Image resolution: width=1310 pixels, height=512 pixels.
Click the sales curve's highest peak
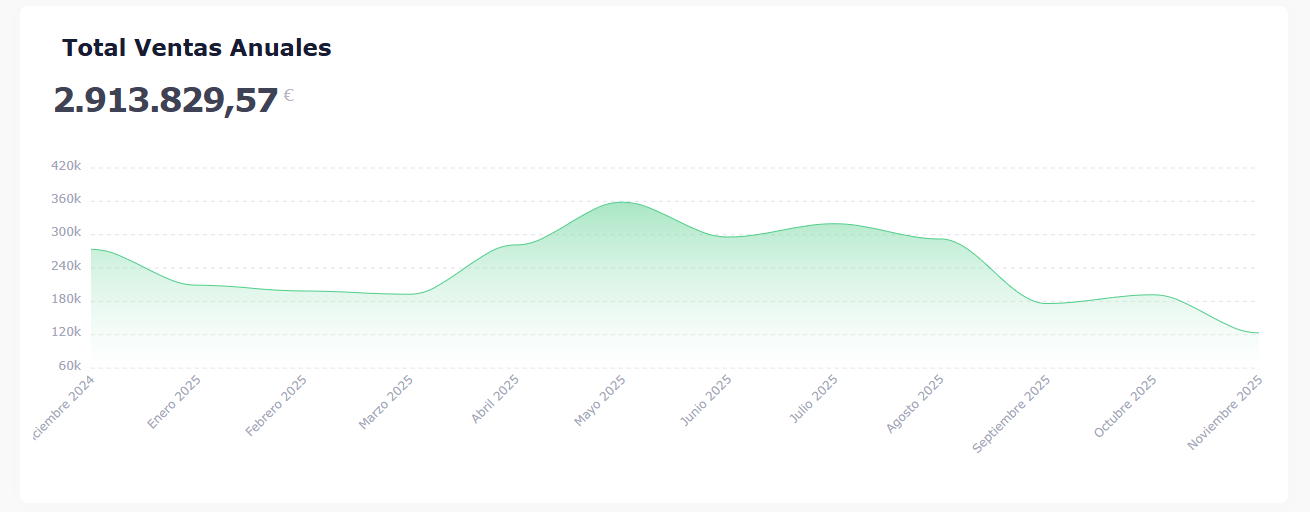pos(622,202)
